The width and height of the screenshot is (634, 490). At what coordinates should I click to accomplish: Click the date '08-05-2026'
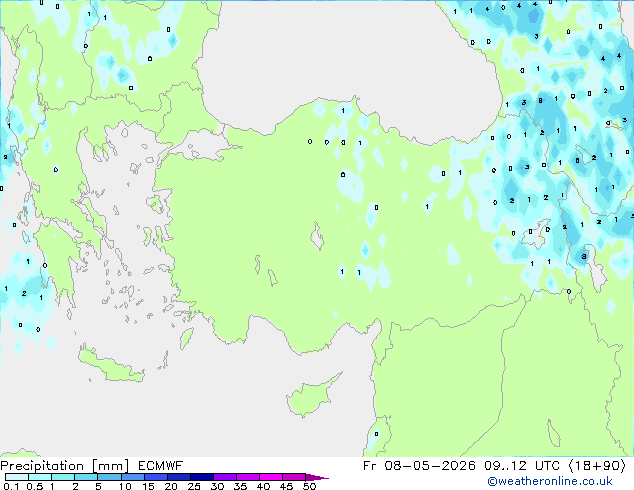430,466
